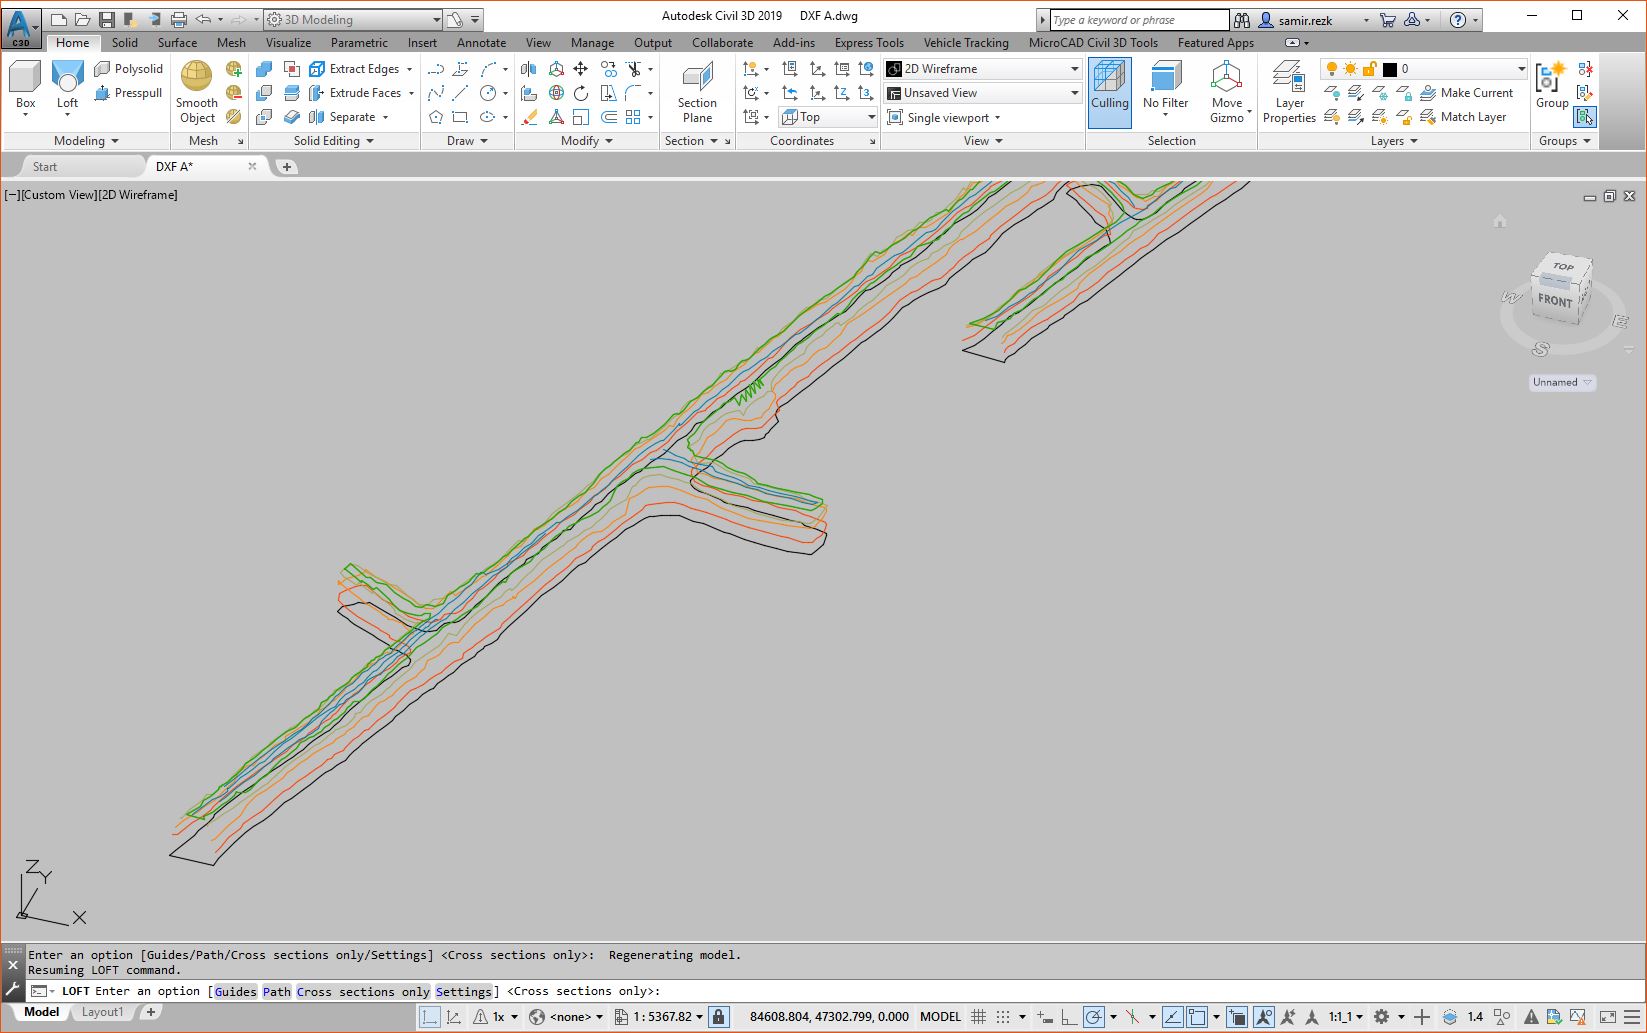The image size is (1647, 1033).
Task: Click the black layer color swatch
Action: click(x=1389, y=69)
